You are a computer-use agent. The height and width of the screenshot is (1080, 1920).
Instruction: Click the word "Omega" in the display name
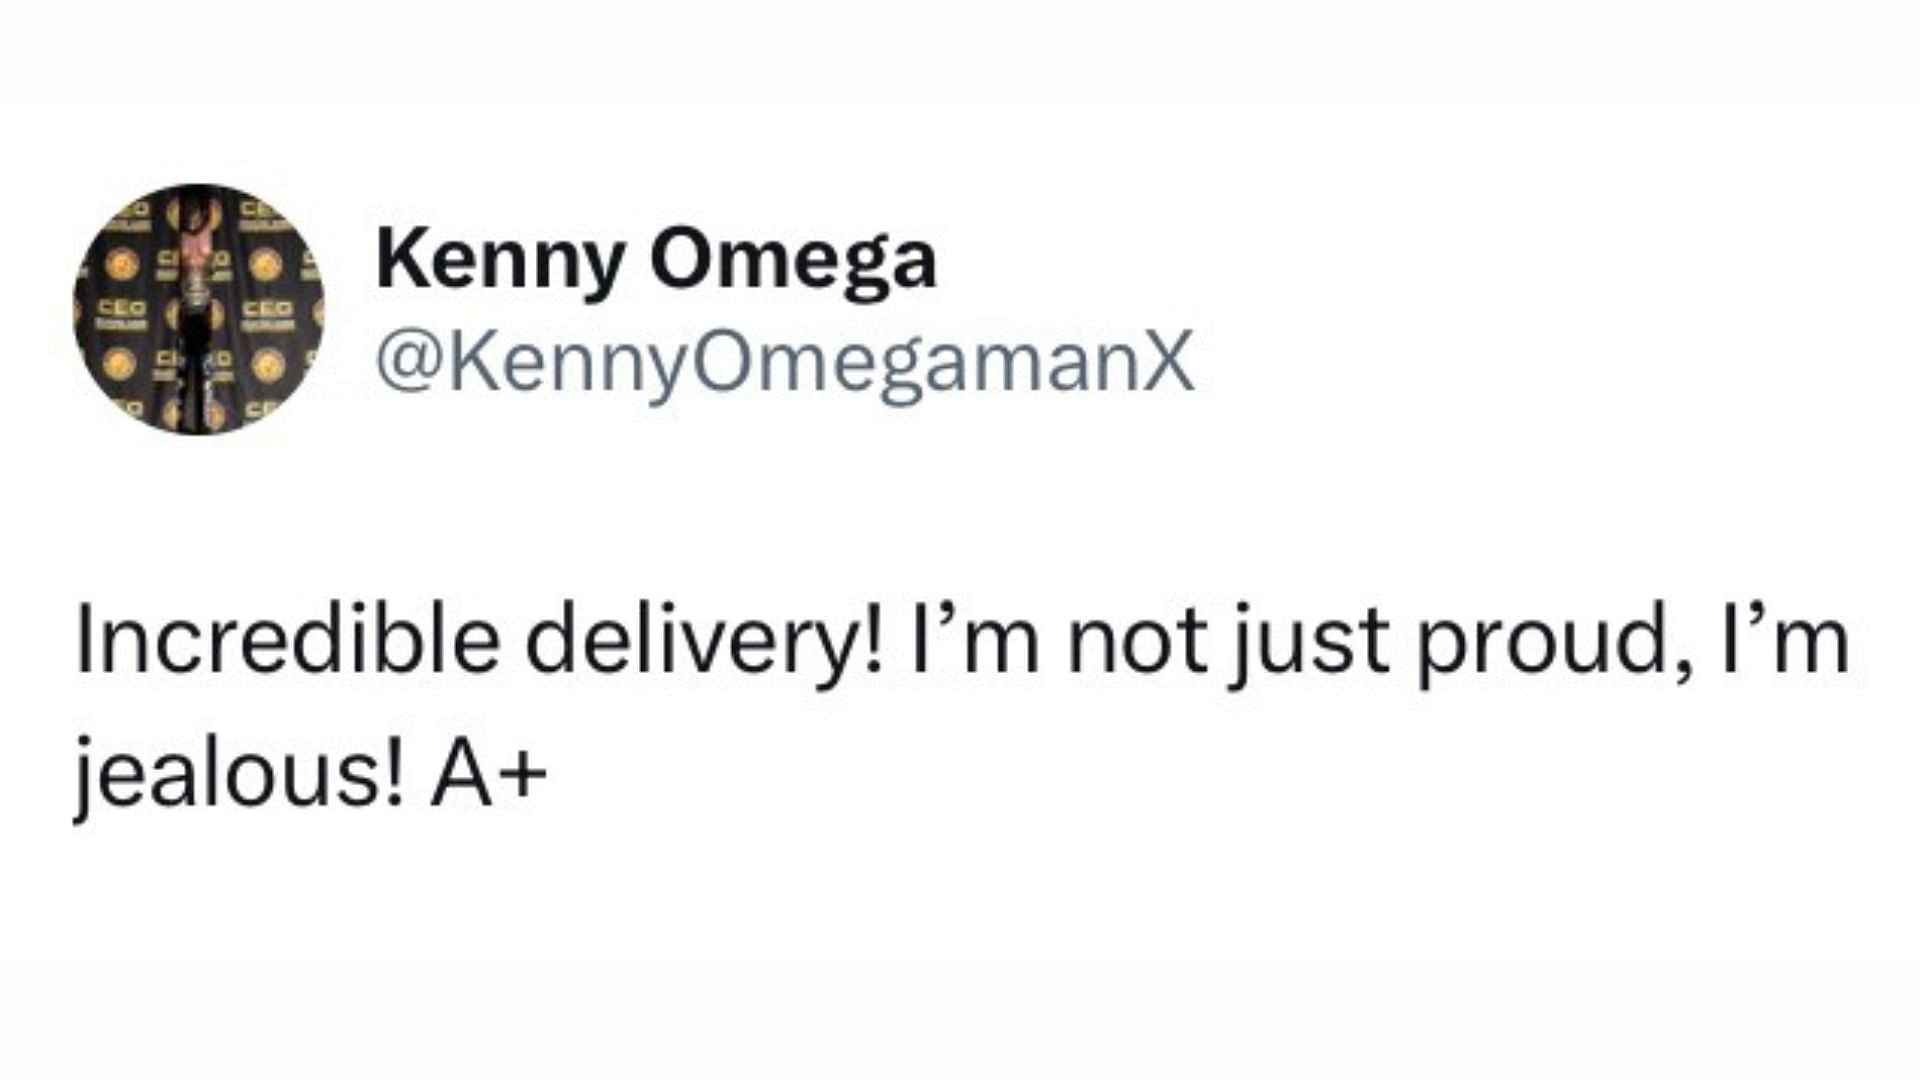[793, 261]
